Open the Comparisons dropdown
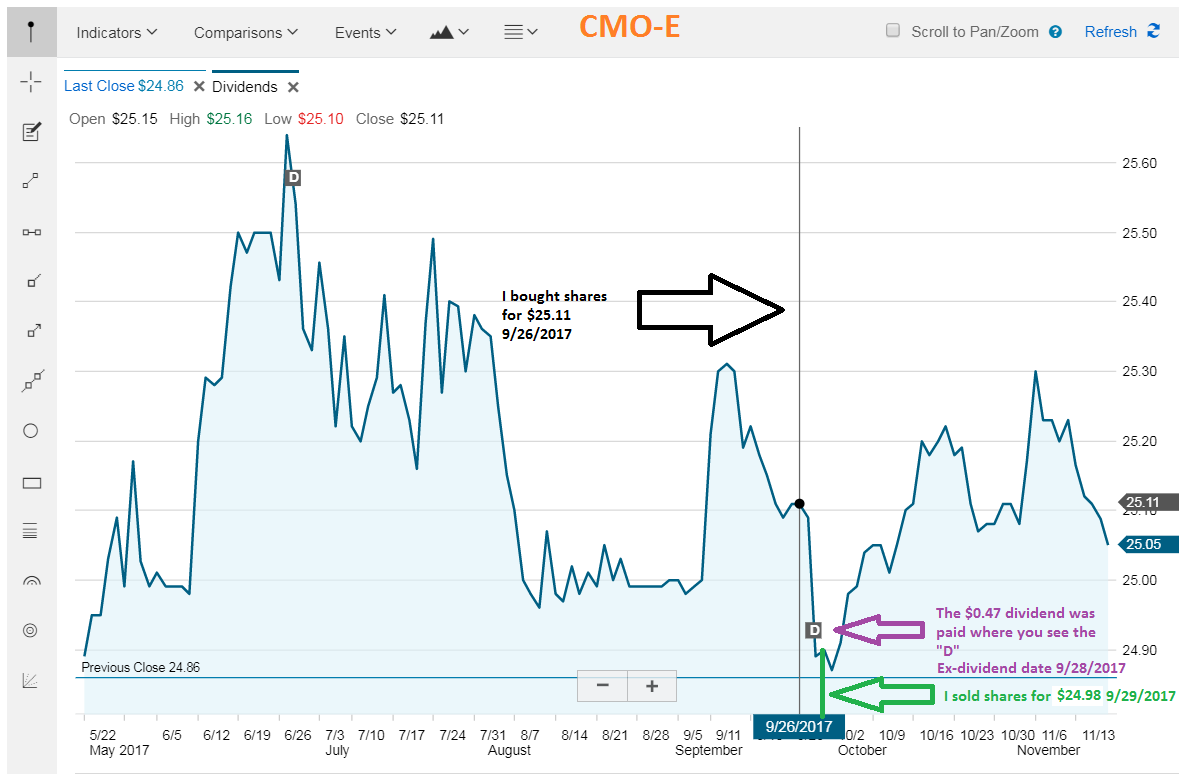 point(246,32)
